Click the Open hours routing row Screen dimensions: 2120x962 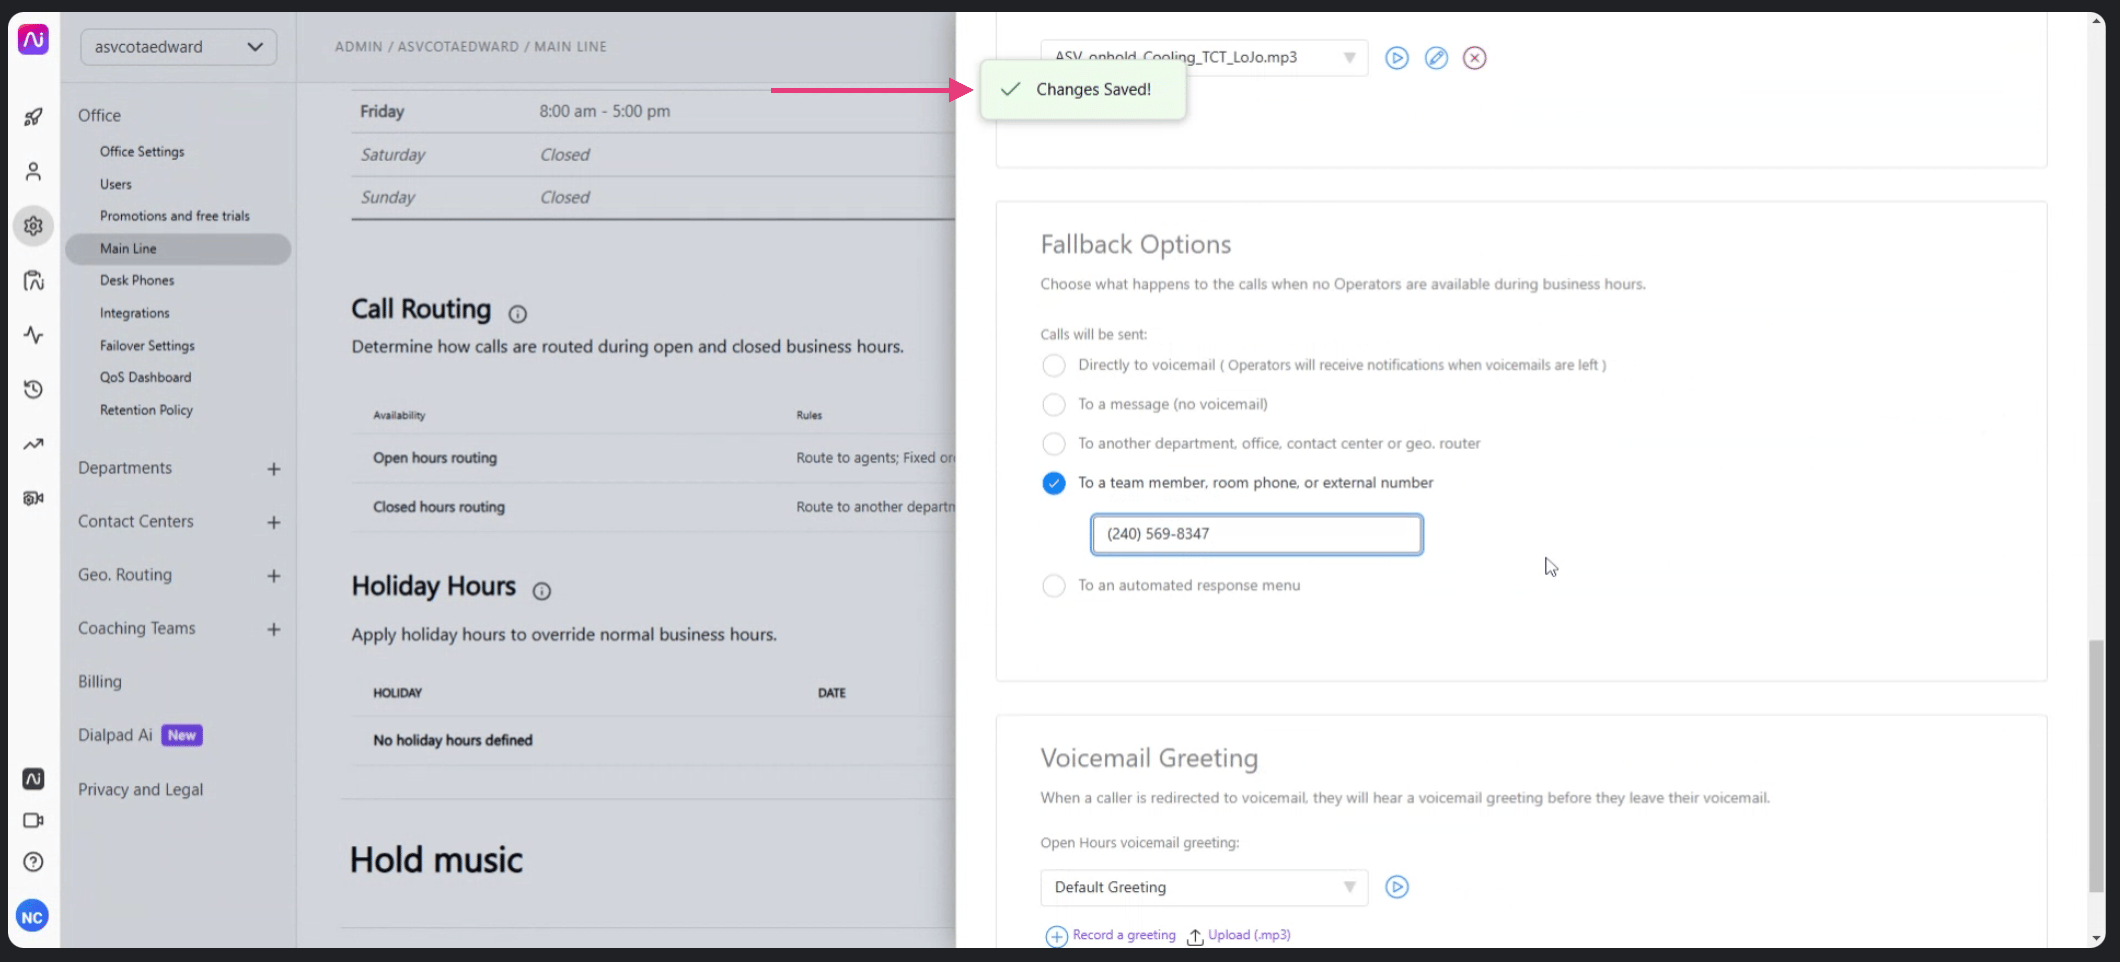point(653,458)
